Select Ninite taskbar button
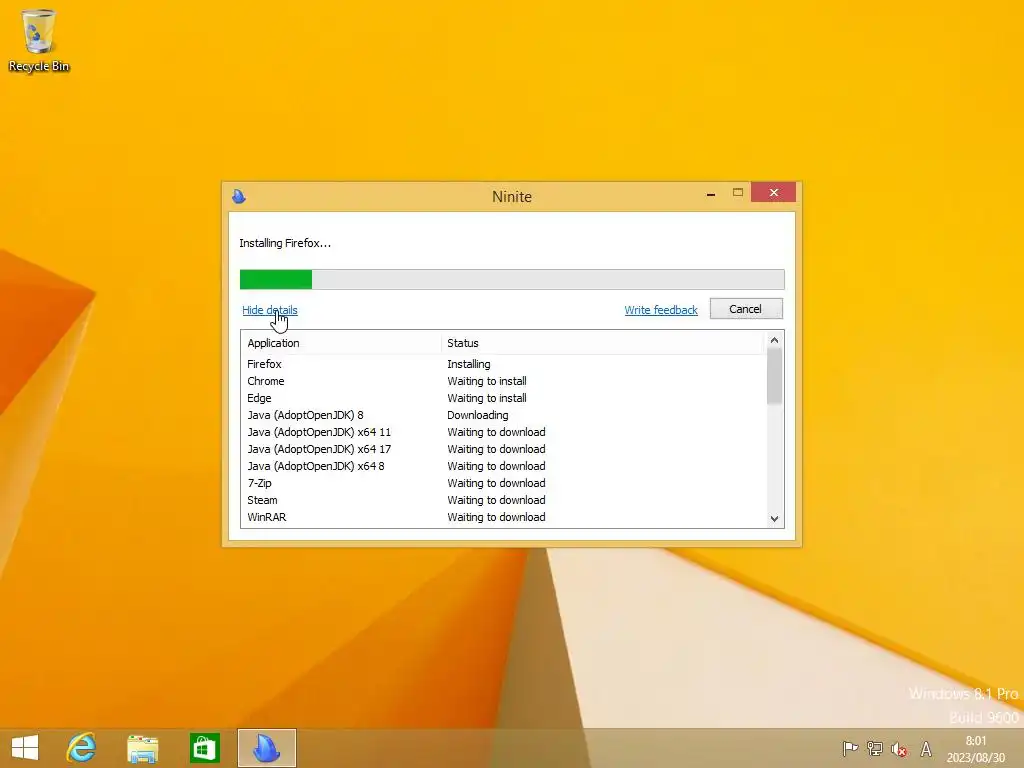Image resolution: width=1024 pixels, height=768 pixels. (266, 748)
